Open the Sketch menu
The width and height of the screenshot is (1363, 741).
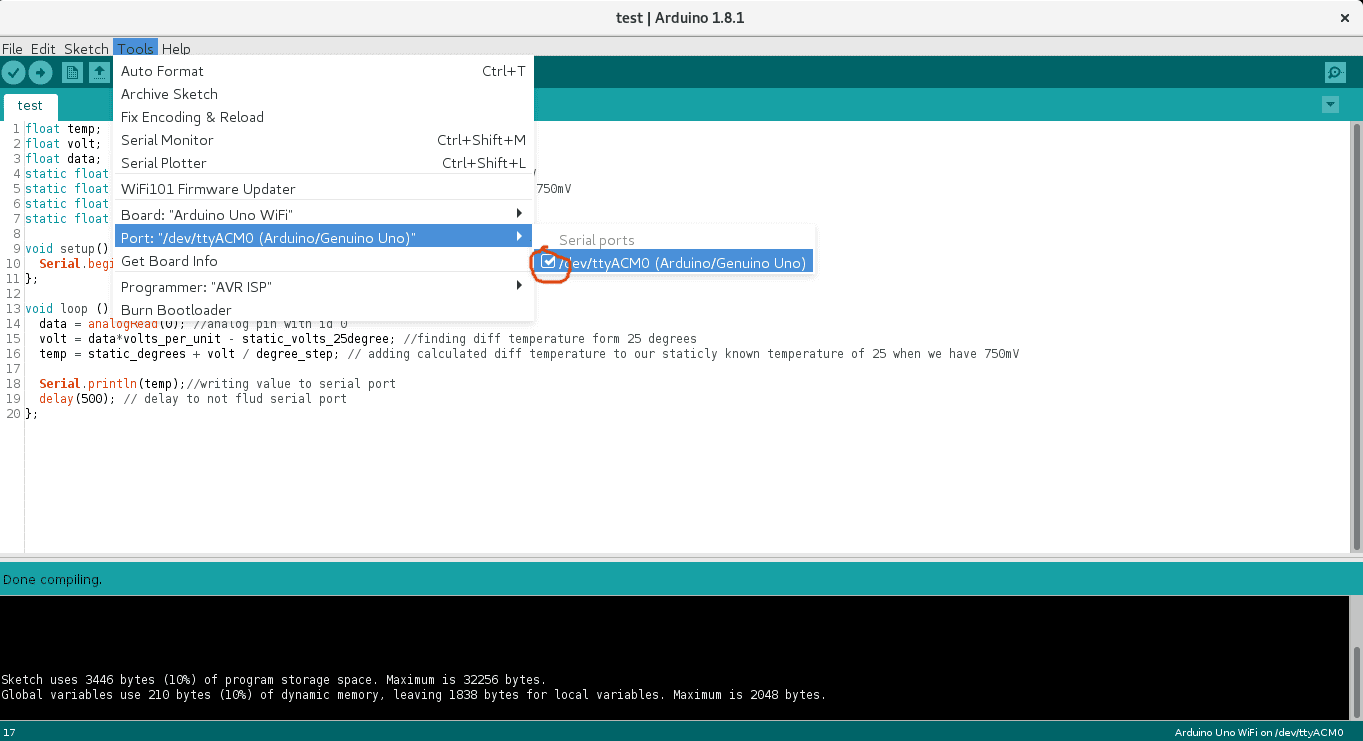86,48
